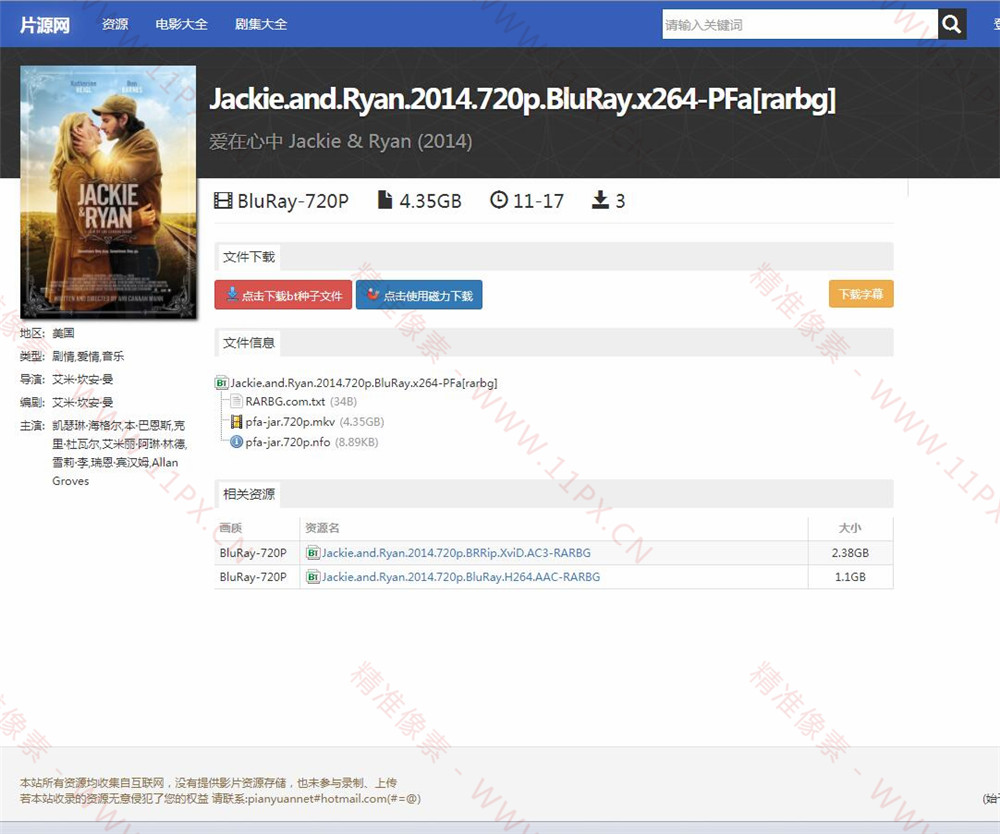Select the RARBG.com.txt file entry
The height and width of the screenshot is (834, 1000).
click(285, 402)
